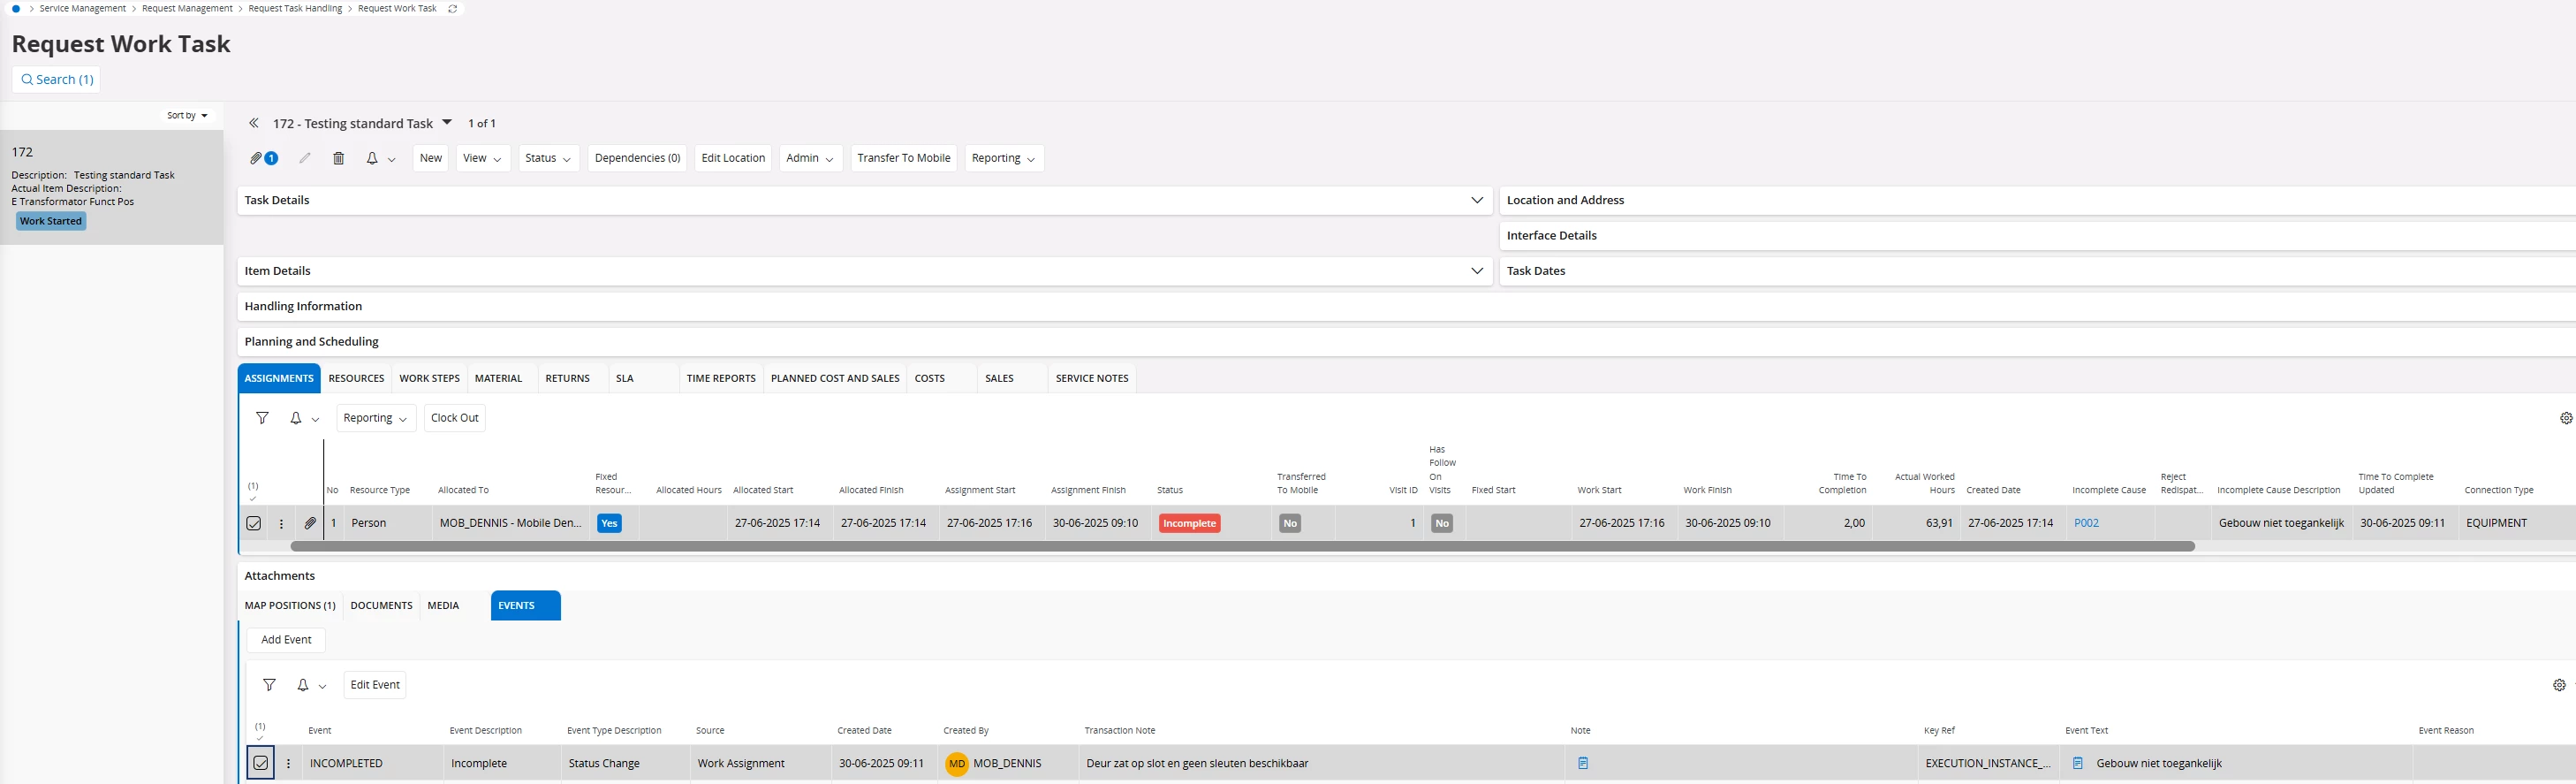Go to Request Management in the breadcrumb
This screenshot has height=784, width=2576.
188,9
